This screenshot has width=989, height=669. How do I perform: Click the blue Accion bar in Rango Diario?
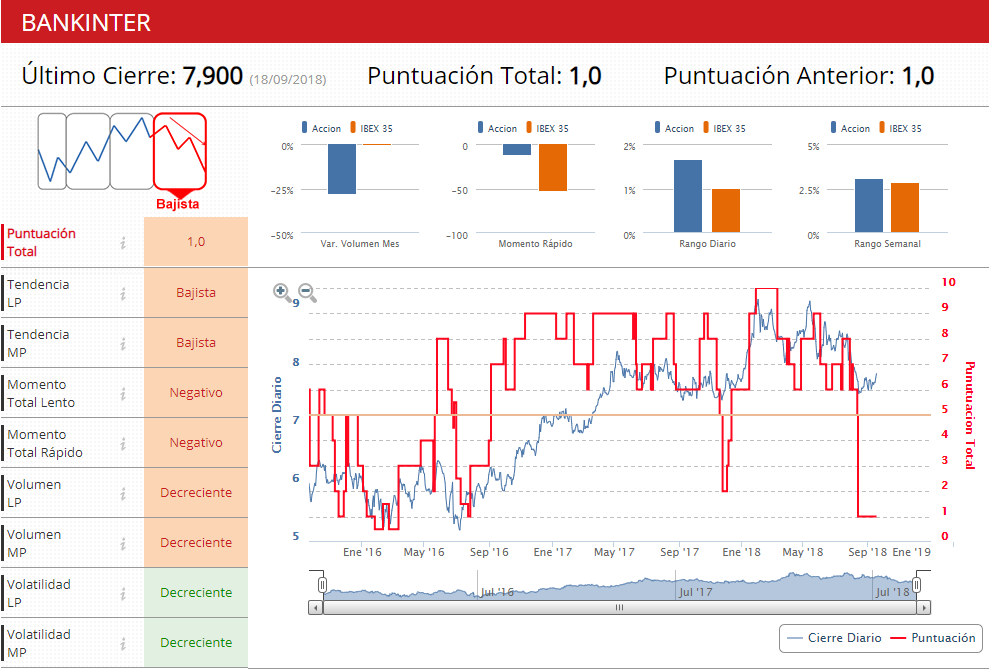[x=688, y=196]
